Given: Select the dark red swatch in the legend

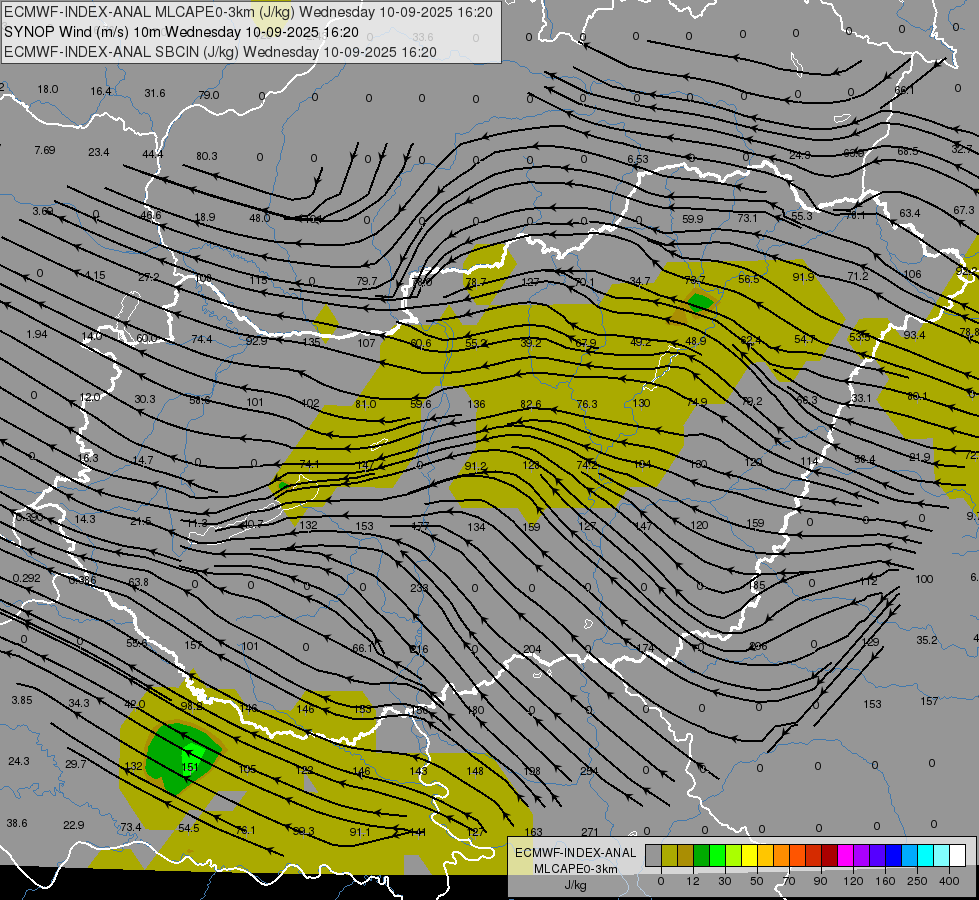Looking at the screenshot, I should 829,855.
